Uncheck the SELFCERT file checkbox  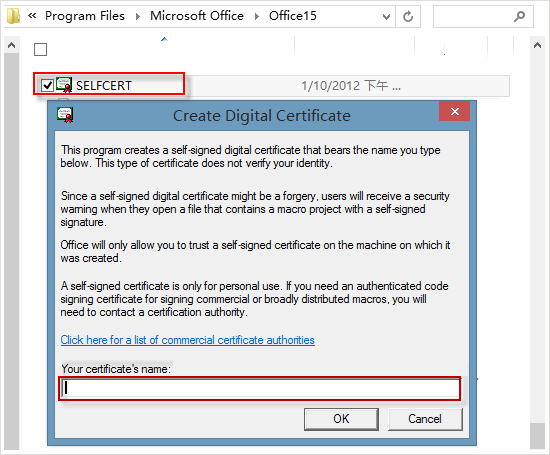click(x=47, y=85)
